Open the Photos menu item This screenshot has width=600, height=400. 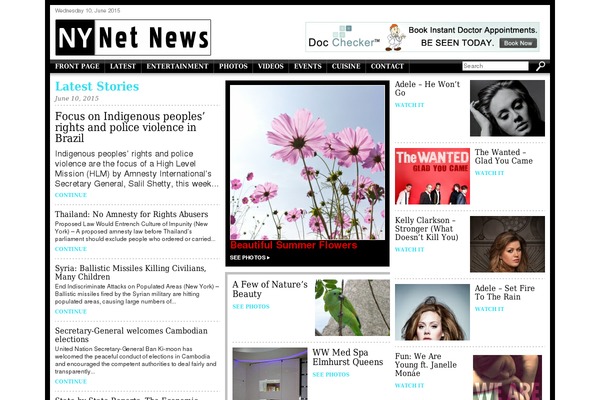[233, 66]
